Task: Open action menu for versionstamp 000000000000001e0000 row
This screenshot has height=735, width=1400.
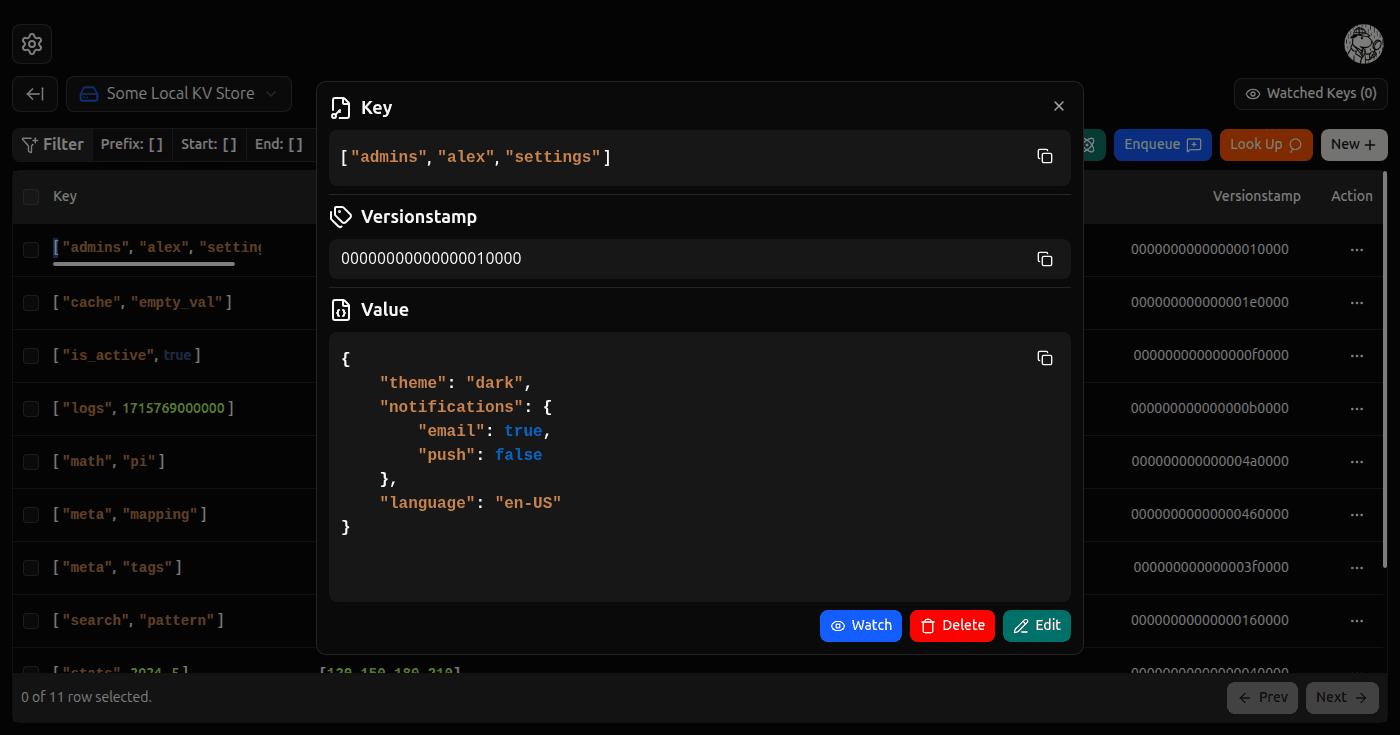Action: click(1357, 303)
